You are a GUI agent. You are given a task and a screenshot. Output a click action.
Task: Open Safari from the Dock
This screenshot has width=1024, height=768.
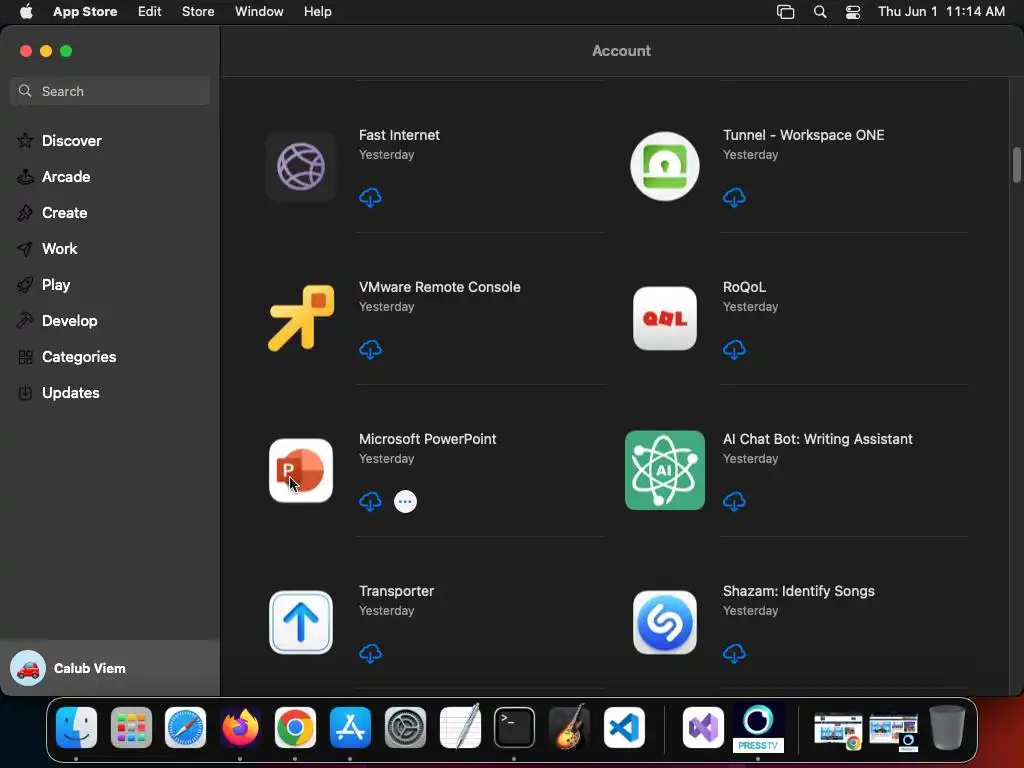(185, 727)
